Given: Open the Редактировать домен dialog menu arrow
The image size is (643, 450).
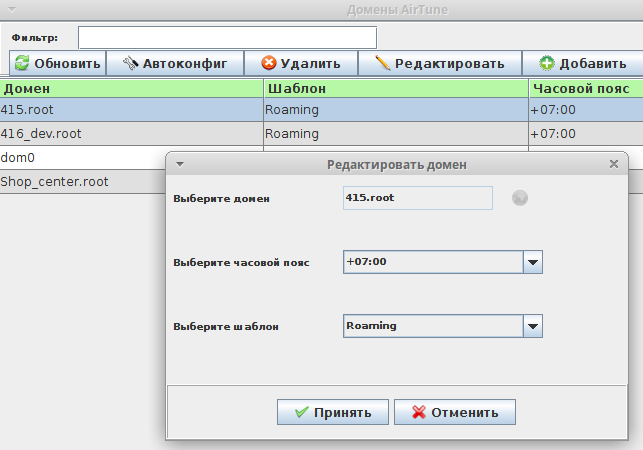Looking at the screenshot, I should pyautogui.click(x=180, y=164).
